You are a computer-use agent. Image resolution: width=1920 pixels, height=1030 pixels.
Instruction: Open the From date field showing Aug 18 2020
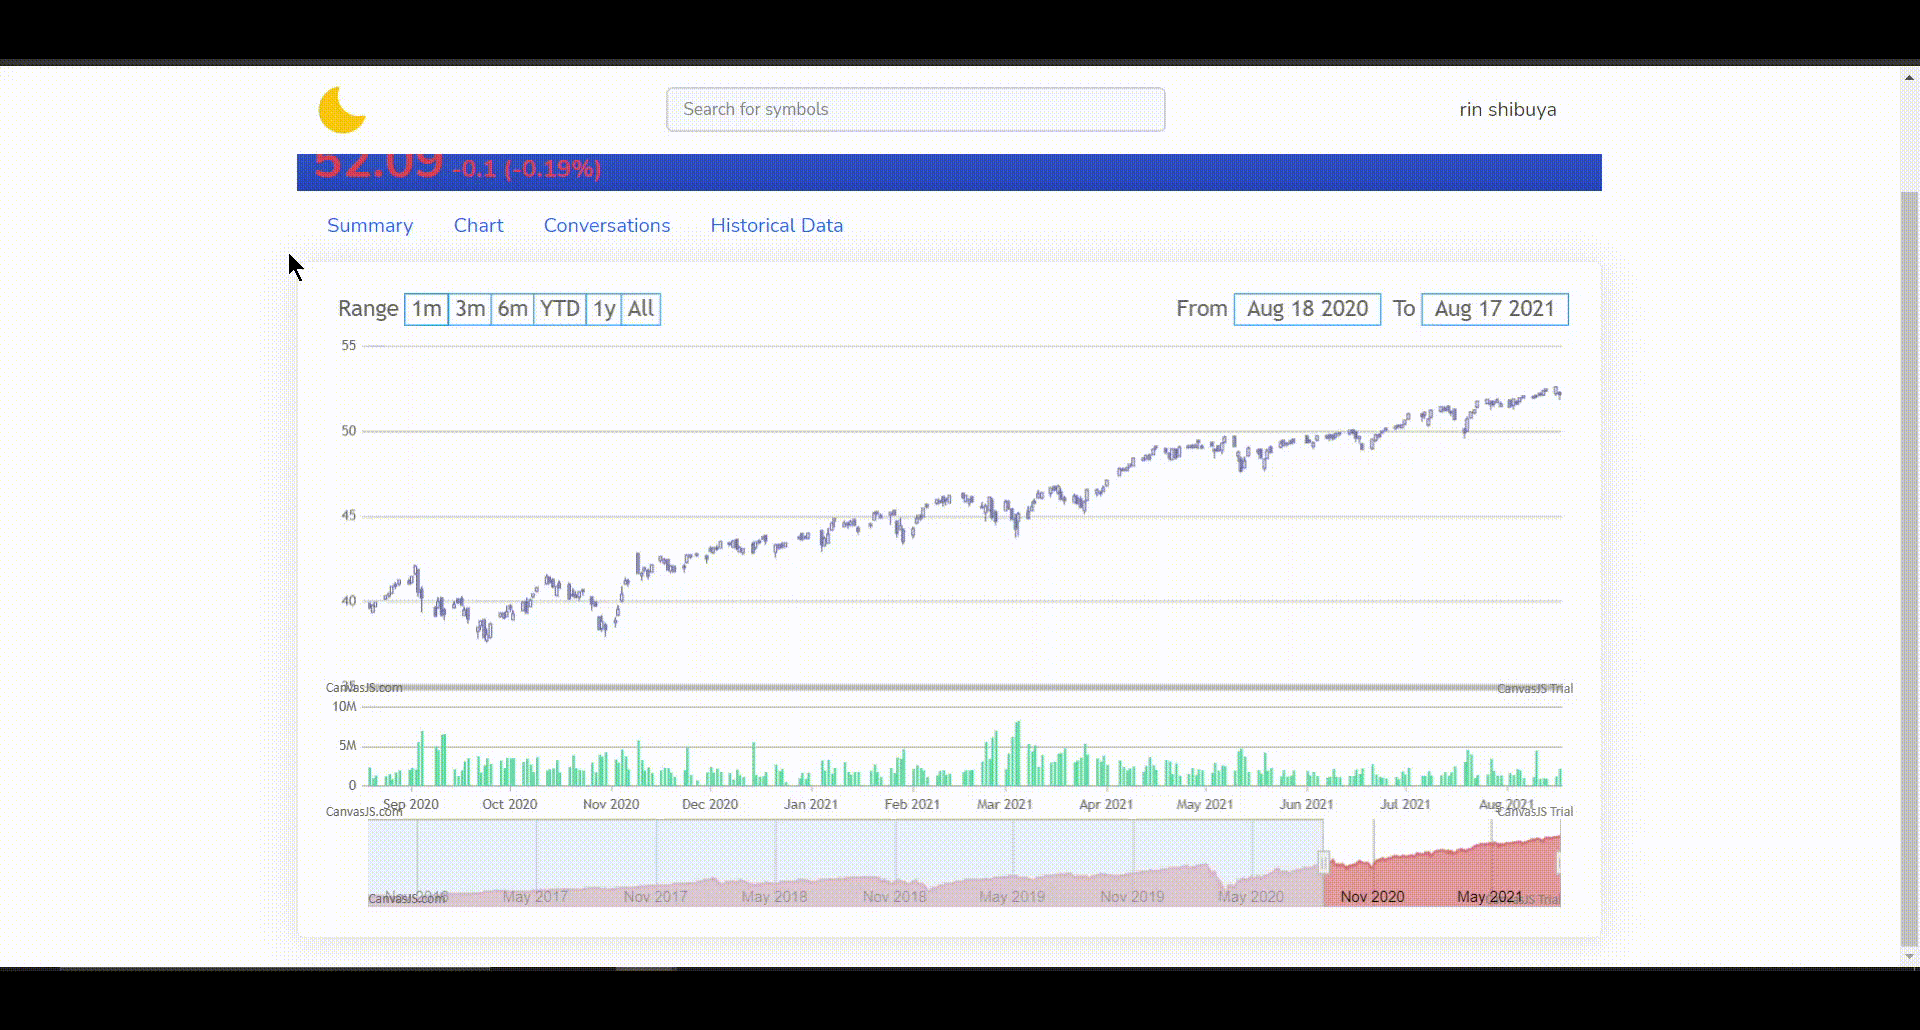(1307, 309)
